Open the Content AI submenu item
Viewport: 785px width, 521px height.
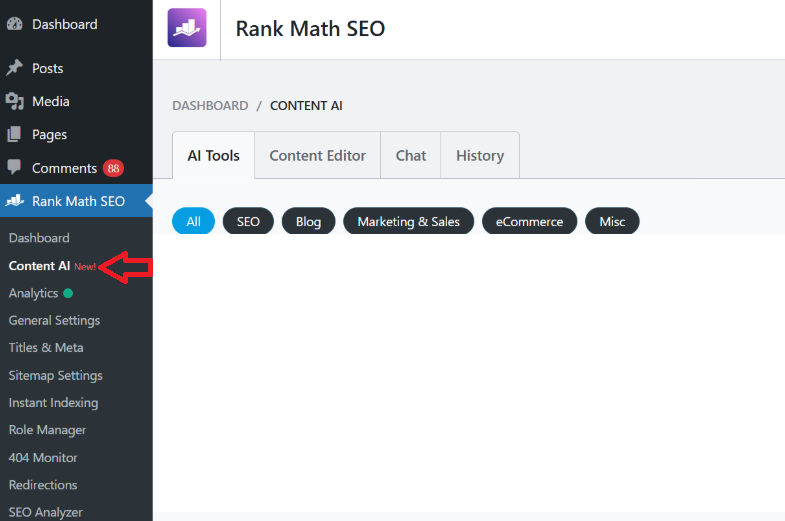click(39, 266)
